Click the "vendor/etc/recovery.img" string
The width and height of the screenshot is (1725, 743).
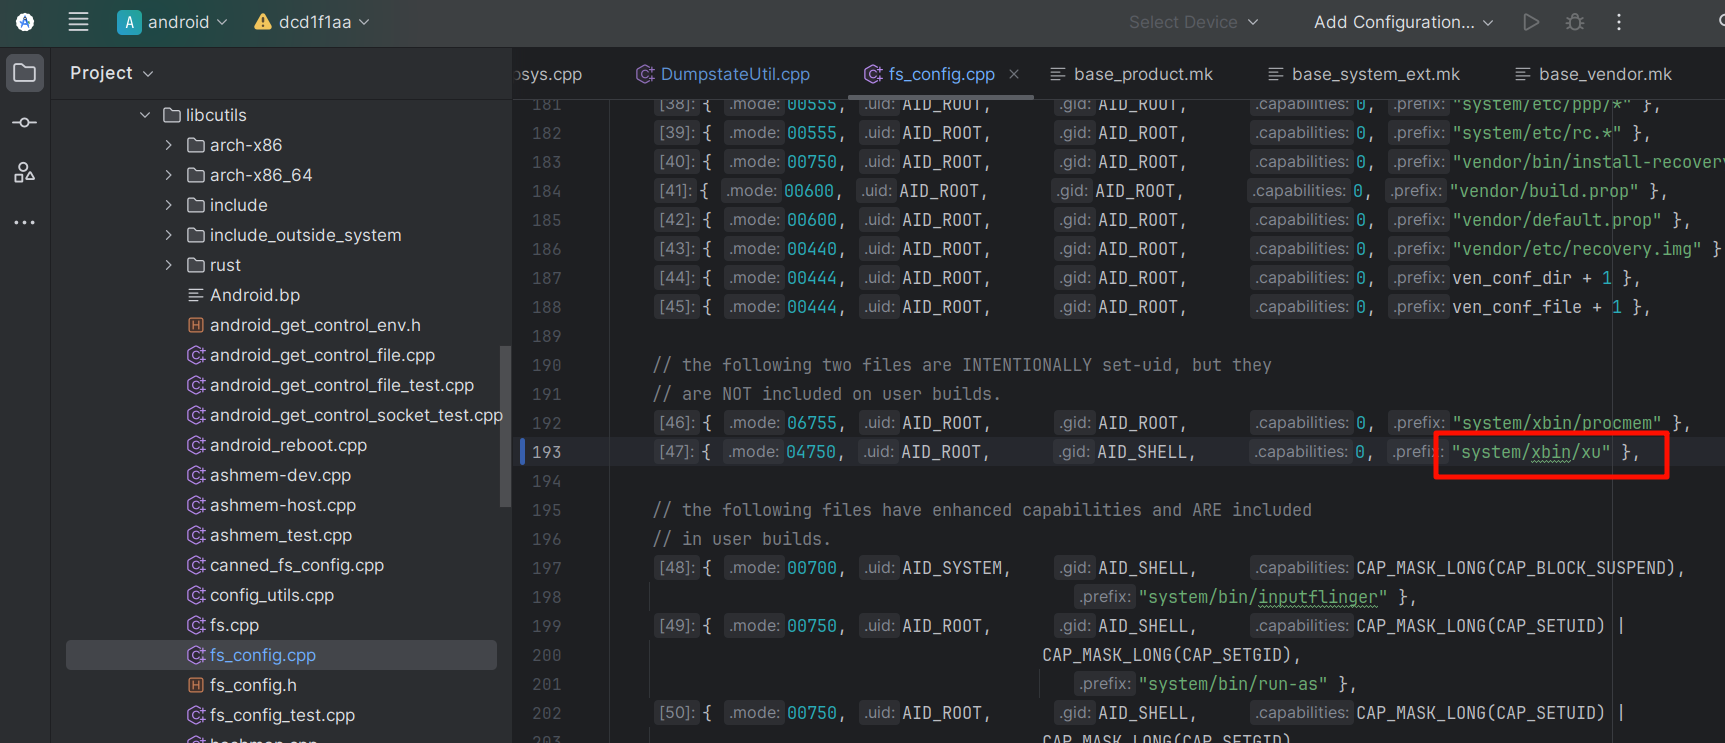(x=1576, y=249)
